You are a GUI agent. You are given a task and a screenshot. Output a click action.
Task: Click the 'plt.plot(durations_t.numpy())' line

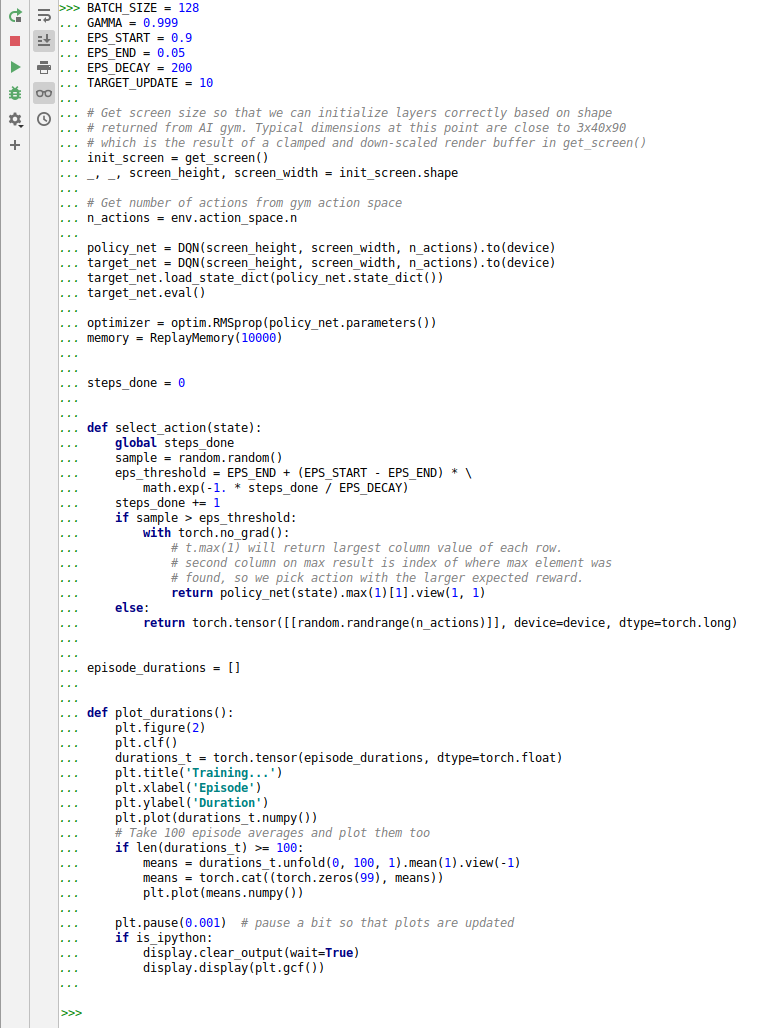click(x=216, y=819)
